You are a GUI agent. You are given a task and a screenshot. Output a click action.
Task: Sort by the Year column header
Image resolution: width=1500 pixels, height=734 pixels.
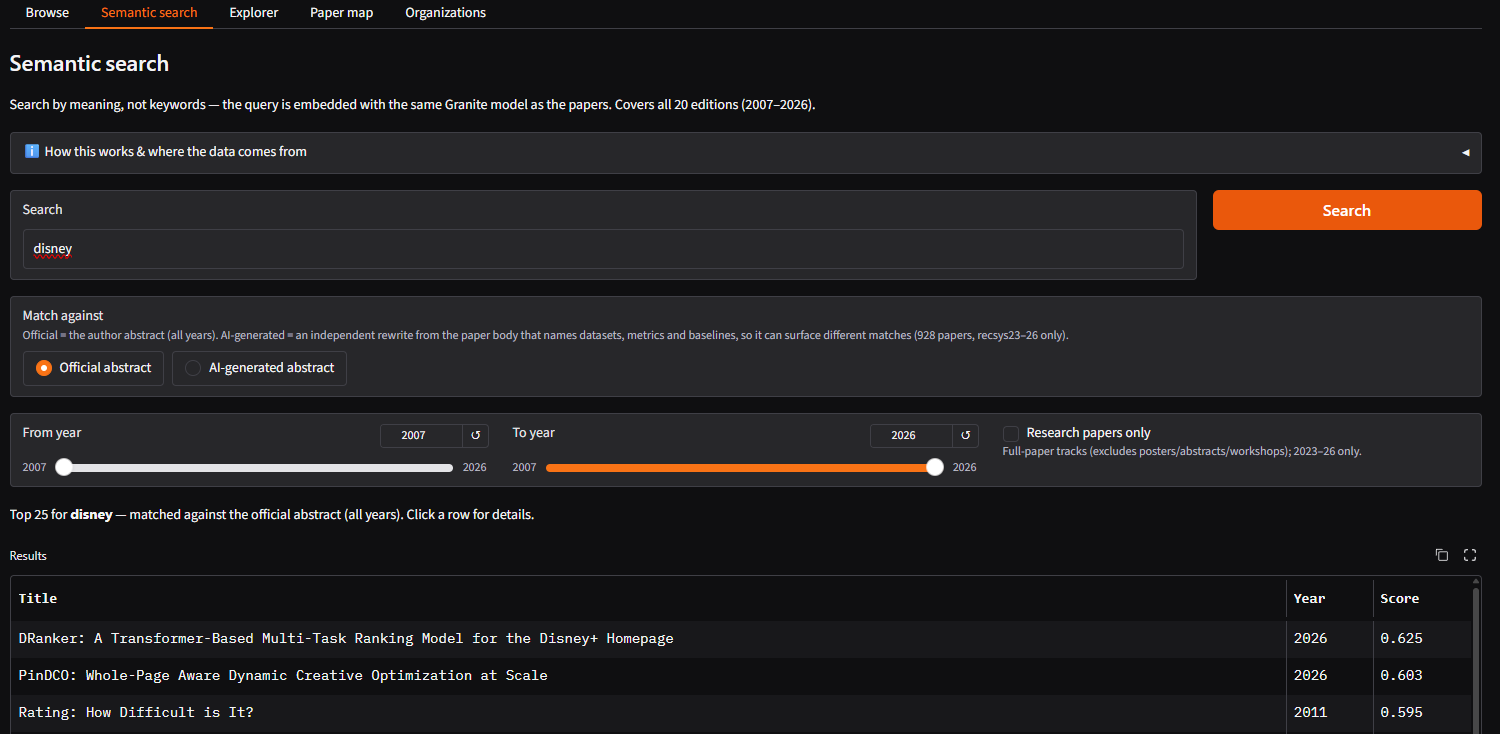1329,598
